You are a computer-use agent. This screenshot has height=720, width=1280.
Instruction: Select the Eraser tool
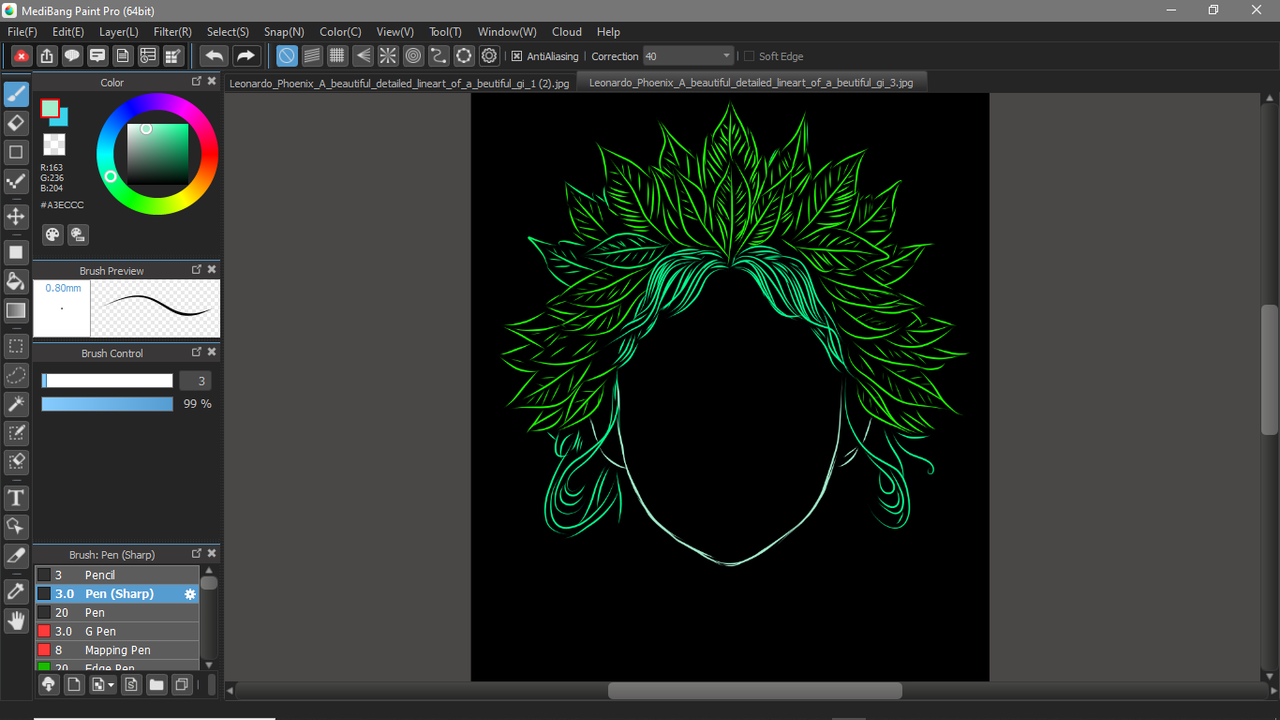click(16, 123)
